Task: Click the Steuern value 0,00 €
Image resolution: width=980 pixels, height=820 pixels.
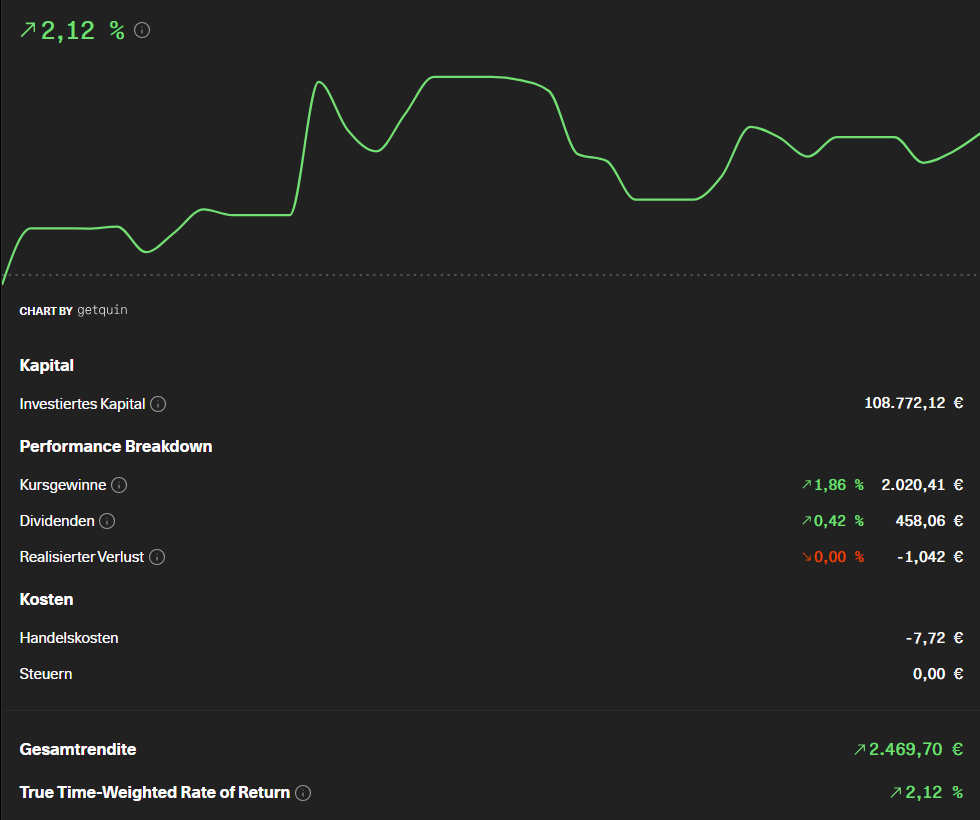Action: tap(938, 674)
